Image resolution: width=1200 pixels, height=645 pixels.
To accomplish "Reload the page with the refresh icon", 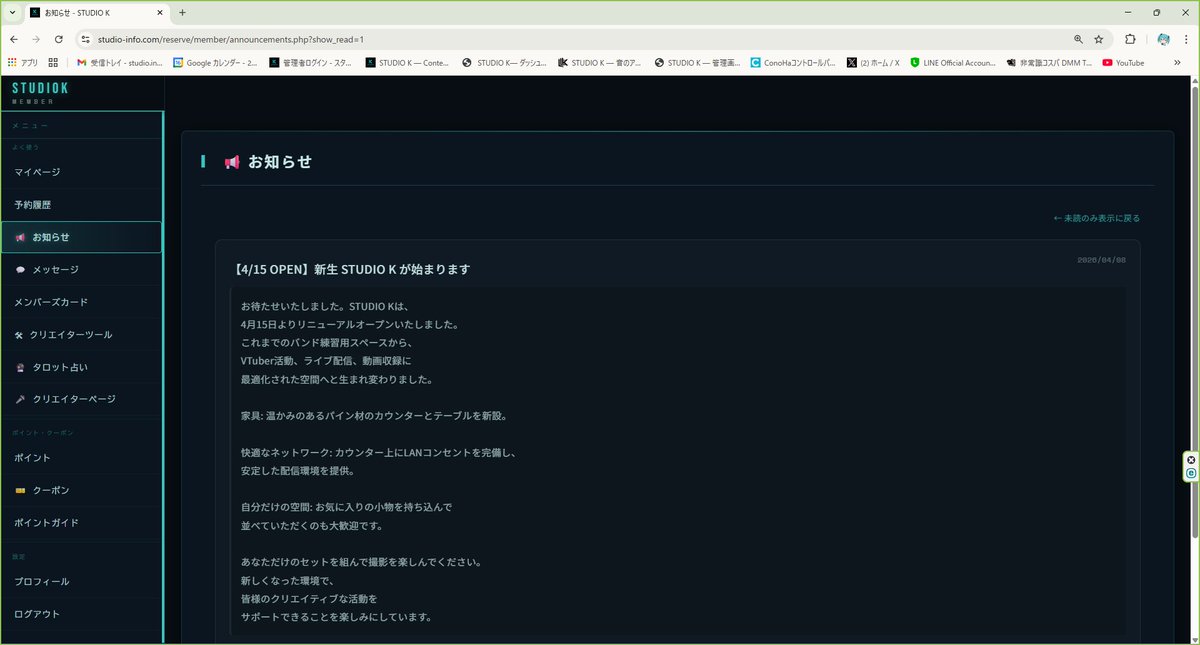I will (59, 39).
